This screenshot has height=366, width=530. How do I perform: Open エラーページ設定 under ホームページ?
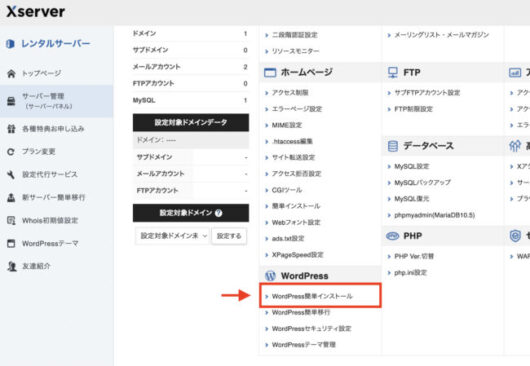click(x=297, y=109)
